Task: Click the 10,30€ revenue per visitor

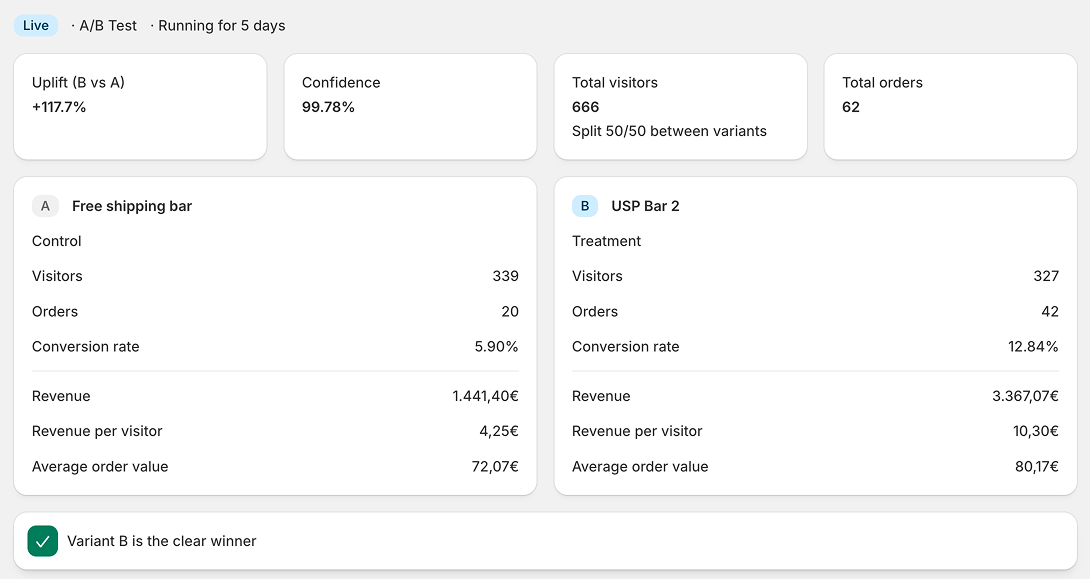Action: pyautogui.click(x=1036, y=431)
